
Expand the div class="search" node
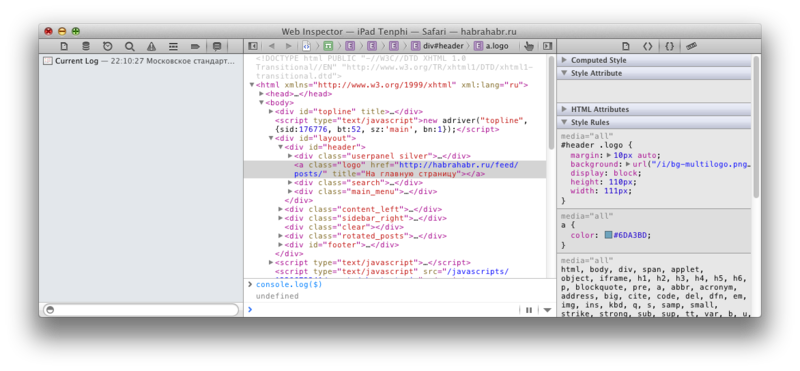(x=290, y=183)
